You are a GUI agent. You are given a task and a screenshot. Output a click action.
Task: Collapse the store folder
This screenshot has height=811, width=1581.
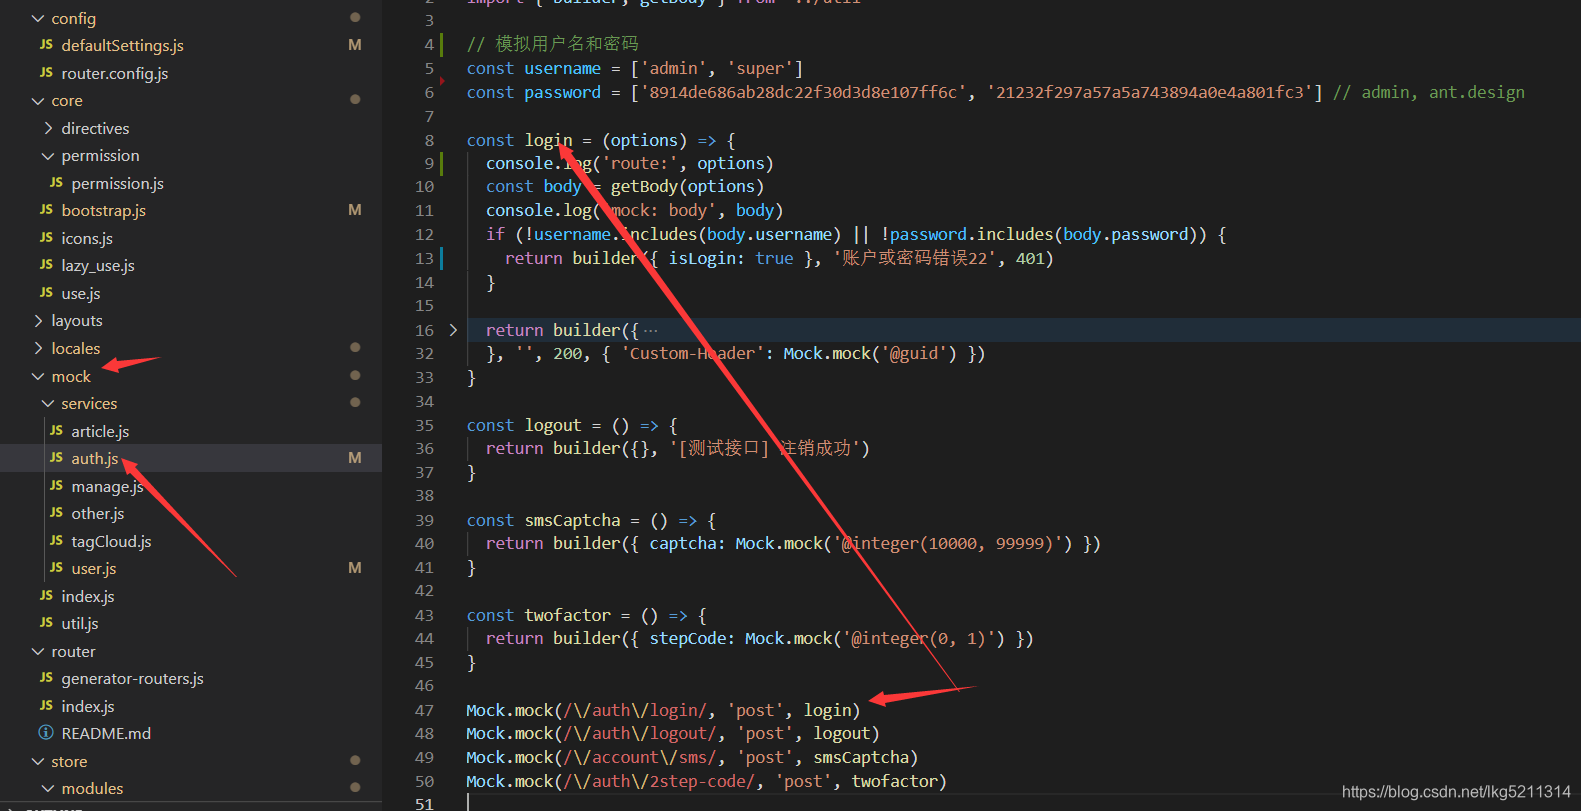coord(38,761)
